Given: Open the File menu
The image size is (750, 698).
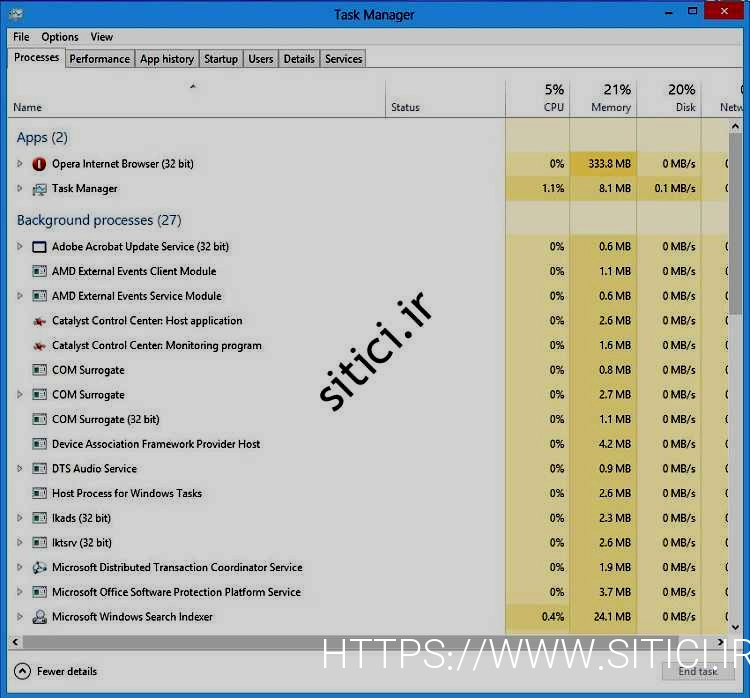Looking at the screenshot, I should coord(21,37).
